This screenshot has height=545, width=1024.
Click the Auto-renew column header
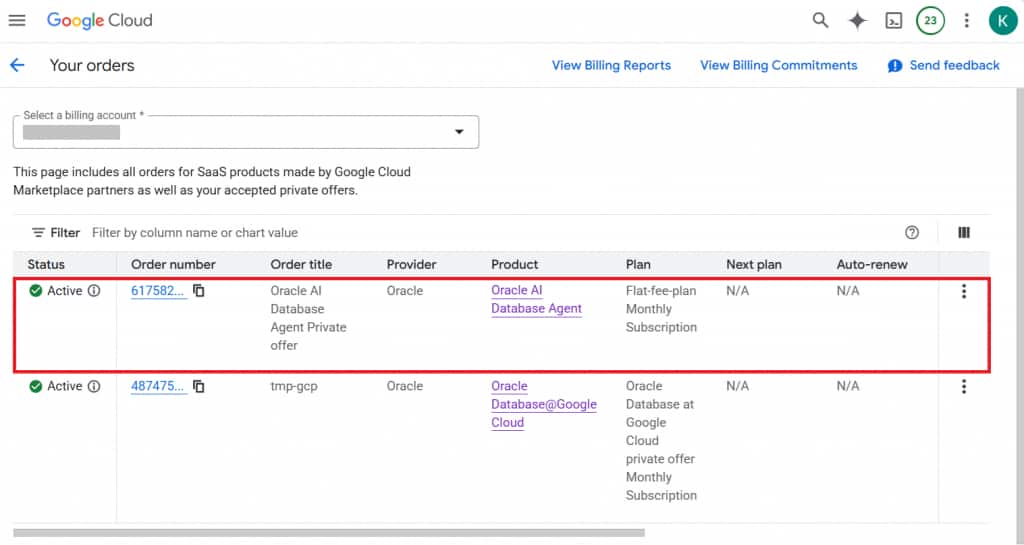tap(872, 264)
